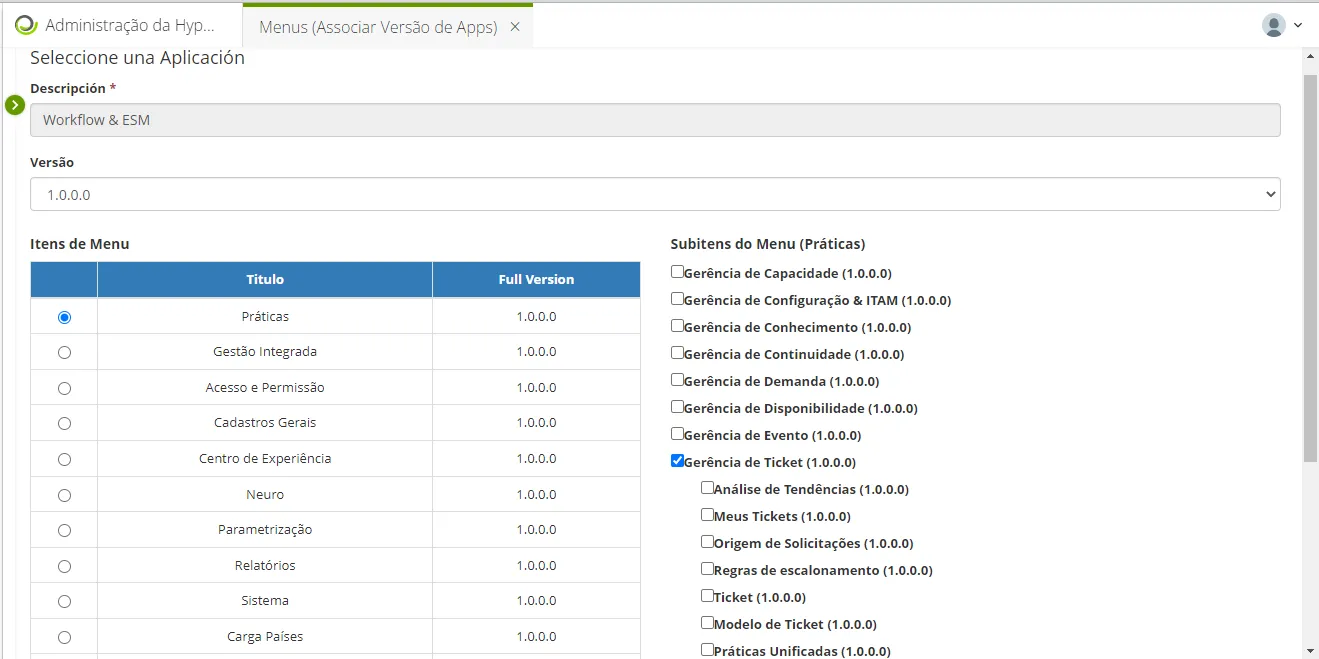Enable Práticas Unificadas checkbox
Viewport: 1319px width, 659px height.
click(x=707, y=650)
